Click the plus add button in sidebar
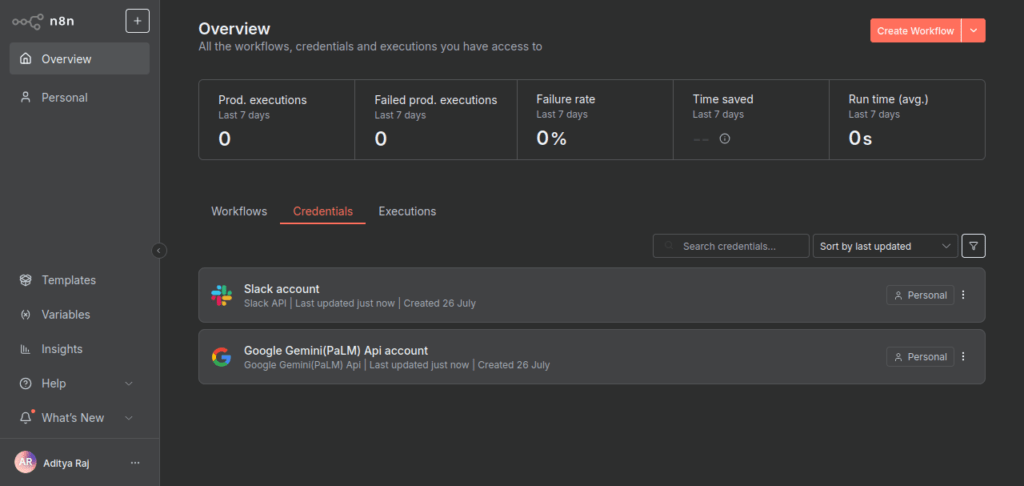The height and width of the screenshot is (486, 1024). tap(137, 20)
